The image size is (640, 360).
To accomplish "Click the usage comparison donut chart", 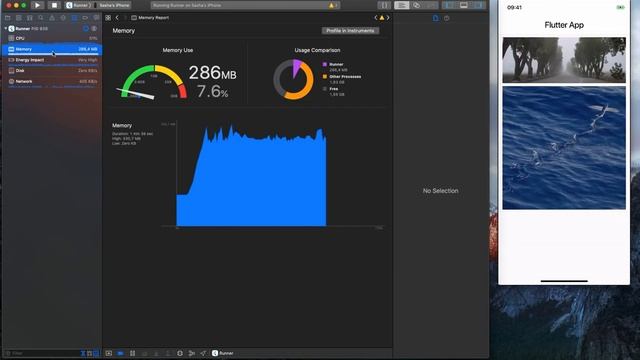I will coord(293,80).
